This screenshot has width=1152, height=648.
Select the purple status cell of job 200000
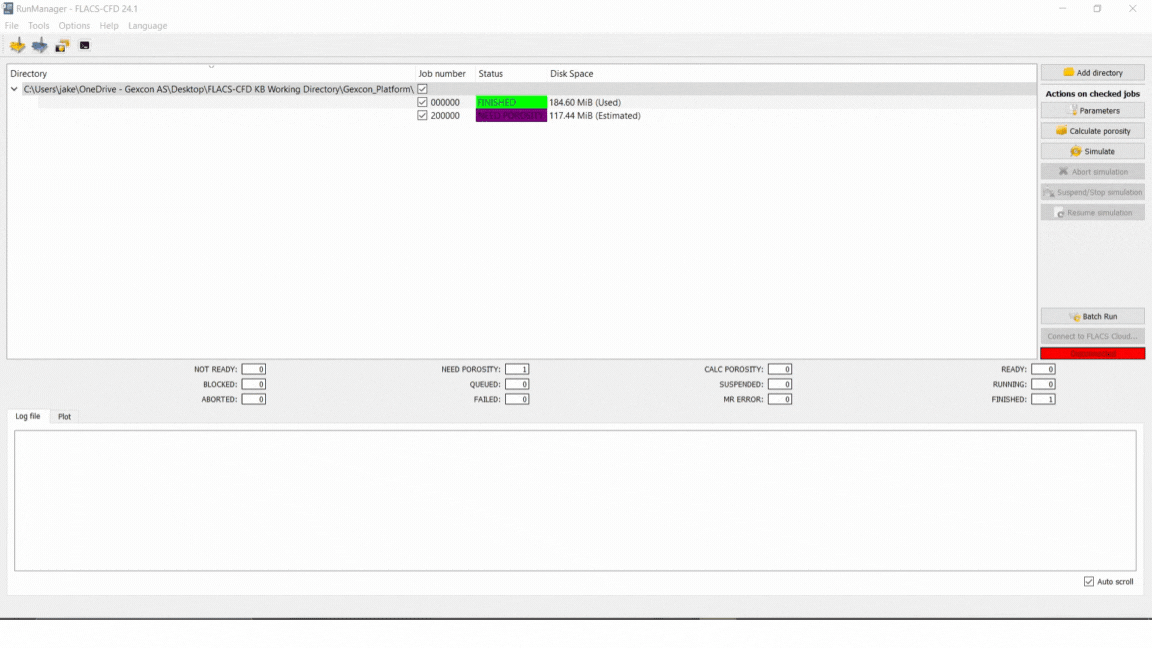pos(511,115)
